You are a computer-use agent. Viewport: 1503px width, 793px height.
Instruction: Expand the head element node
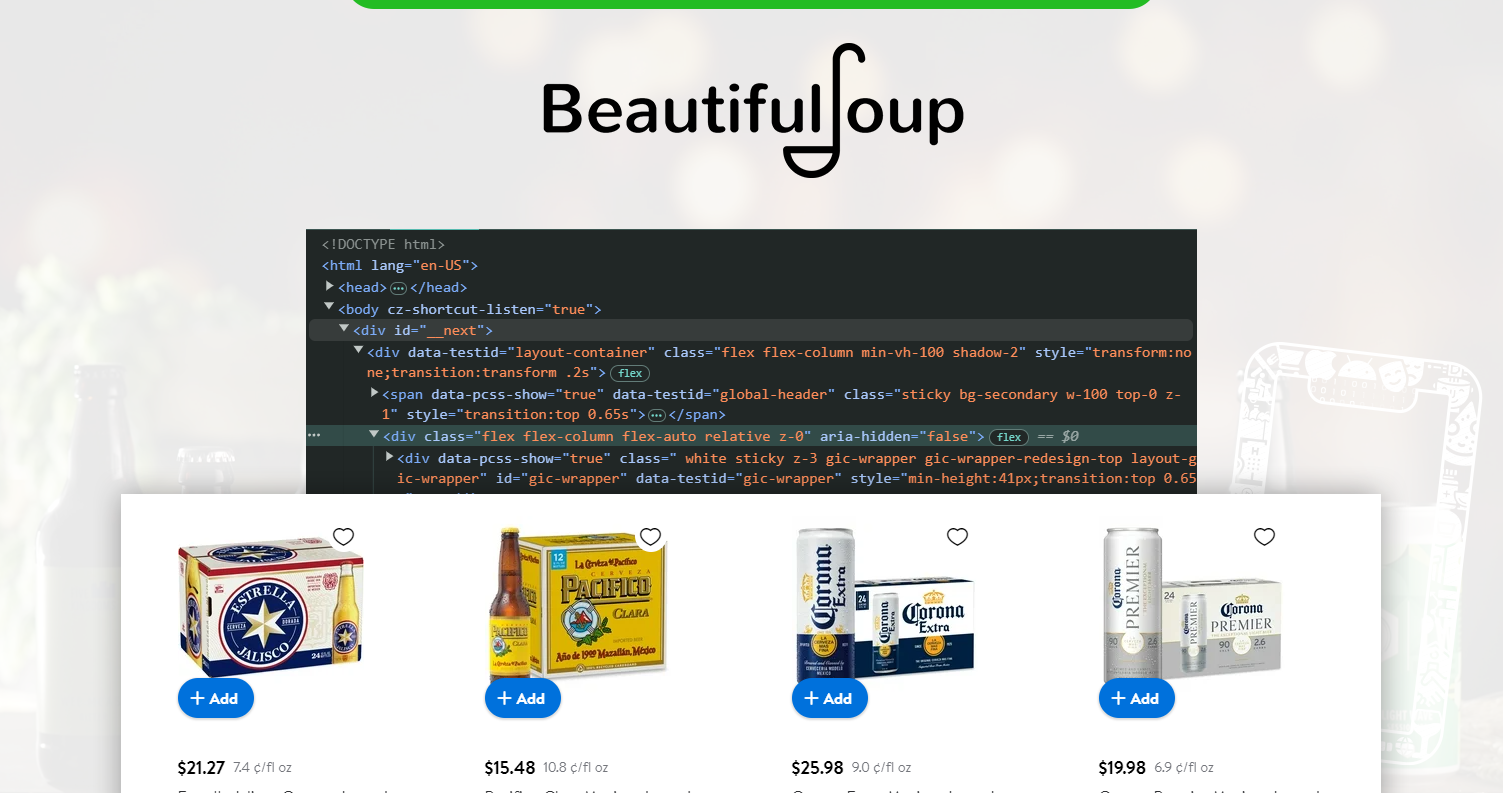point(330,287)
